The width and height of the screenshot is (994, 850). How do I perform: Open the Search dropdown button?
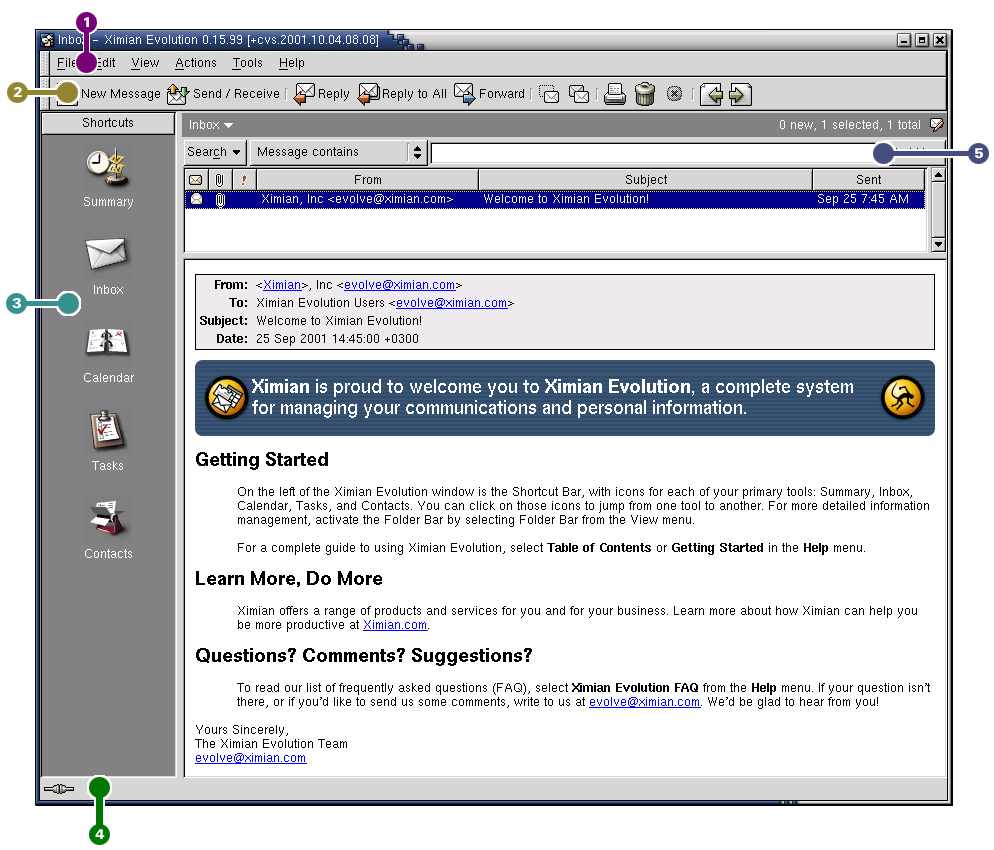click(214, 152)
